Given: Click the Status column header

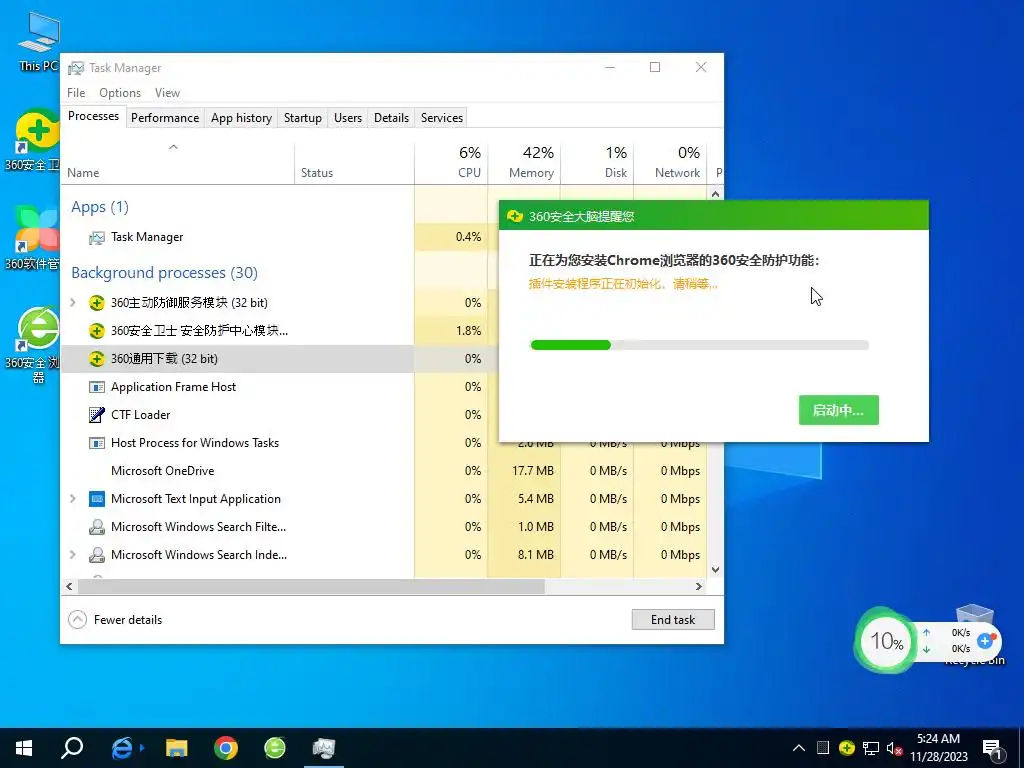Looking at the screenshot, I should pos(354,162).
